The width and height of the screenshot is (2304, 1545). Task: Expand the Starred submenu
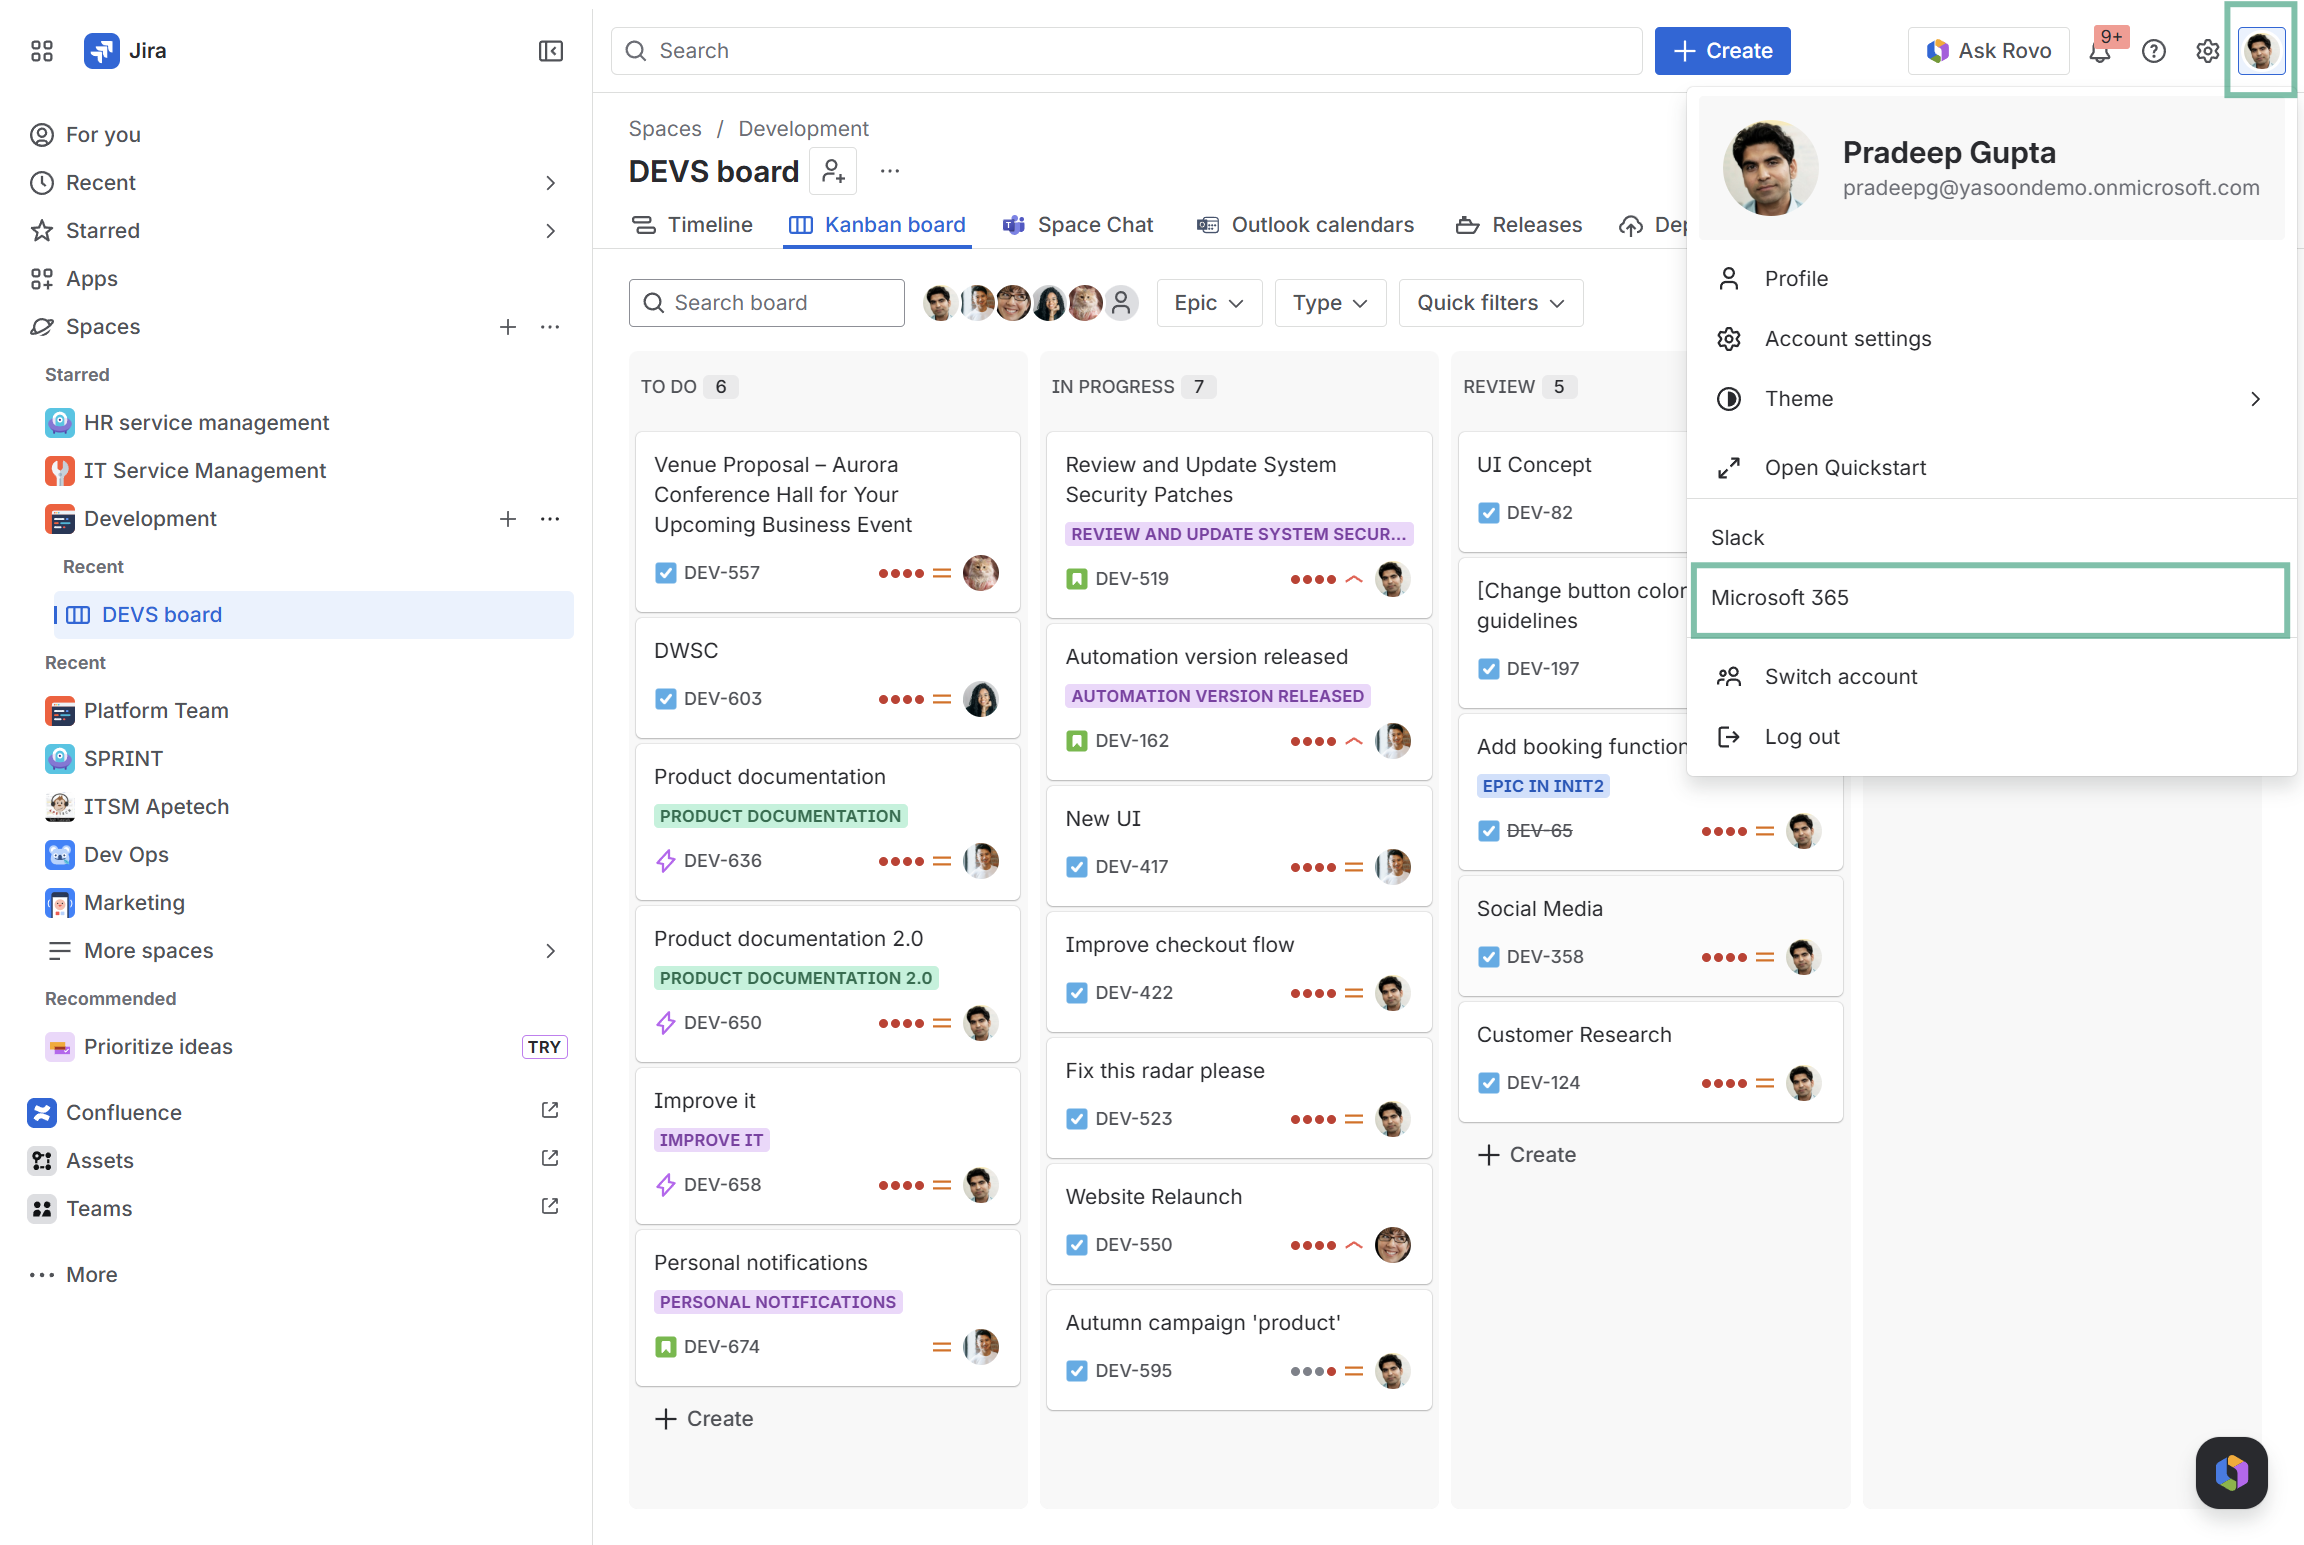pos(550,231)
